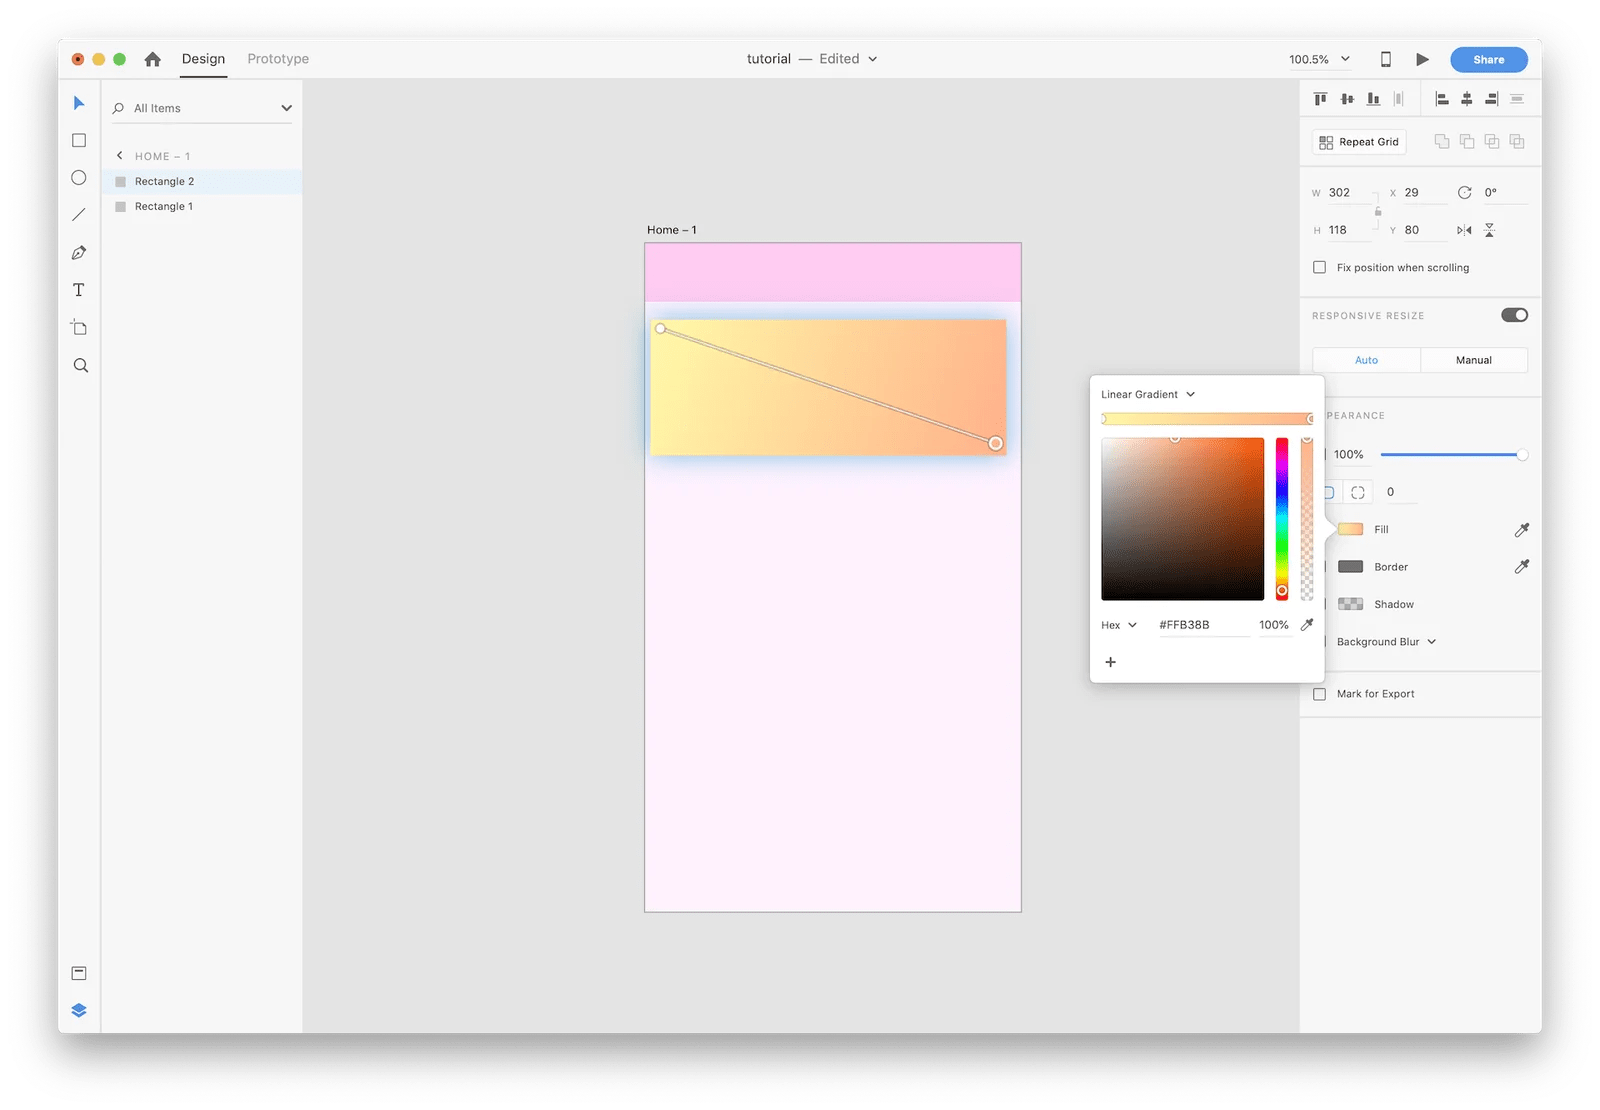Select the Rectangle 2 layer
The image size is (1600, 1110).
click(202, 181)
